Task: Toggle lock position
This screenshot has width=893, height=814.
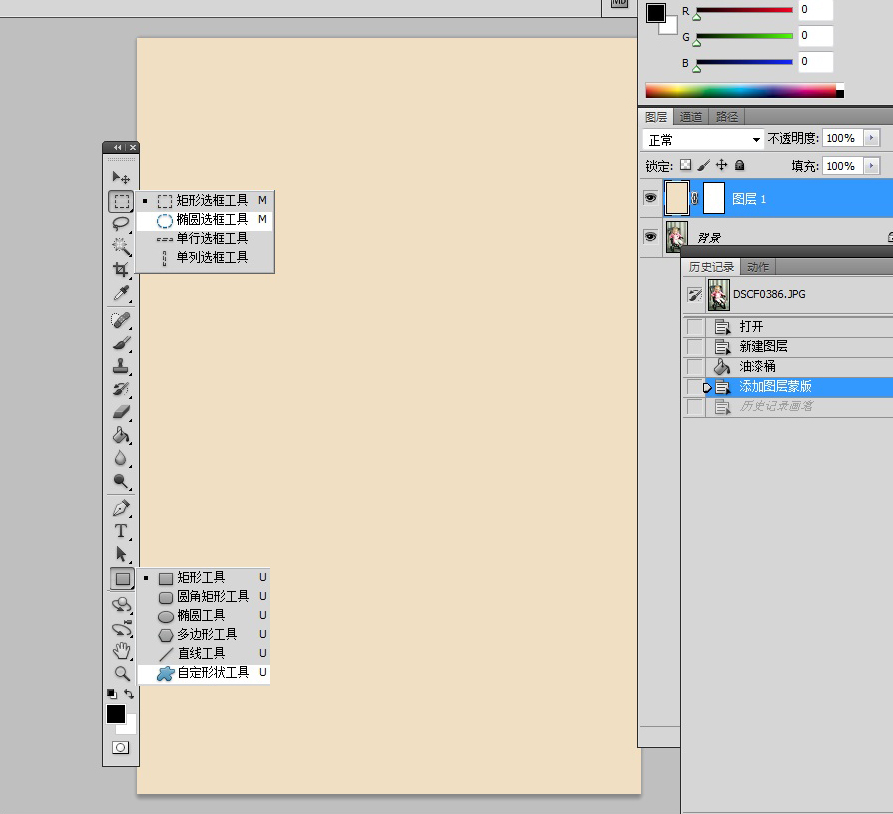Action: point(722,165)
